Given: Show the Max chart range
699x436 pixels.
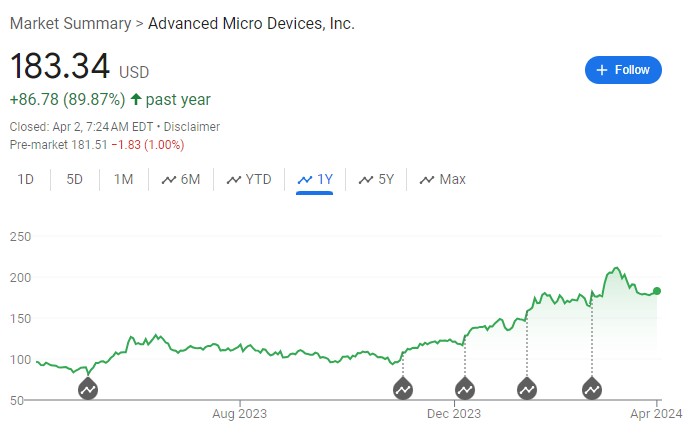Looking at the screenshot, I should (442, 180).
